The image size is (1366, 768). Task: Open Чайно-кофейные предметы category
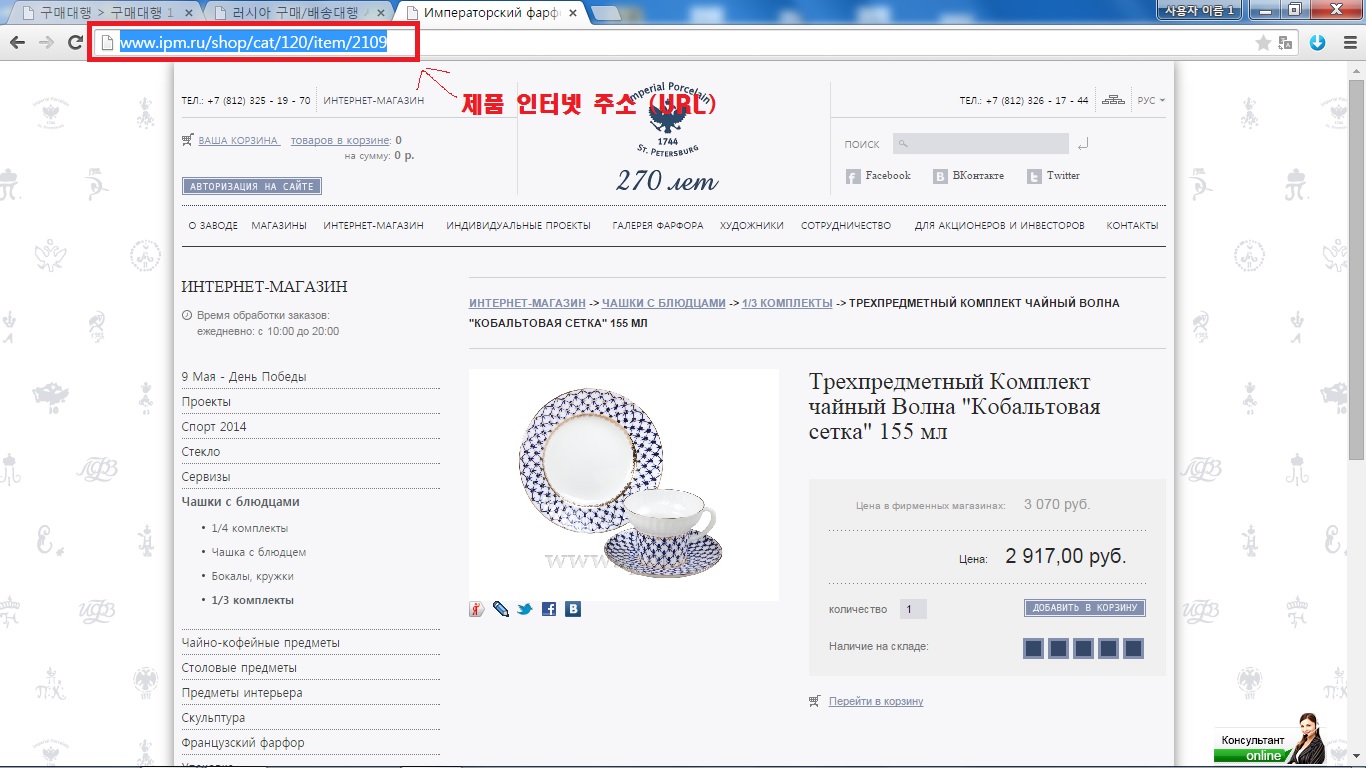coord(261,643)
